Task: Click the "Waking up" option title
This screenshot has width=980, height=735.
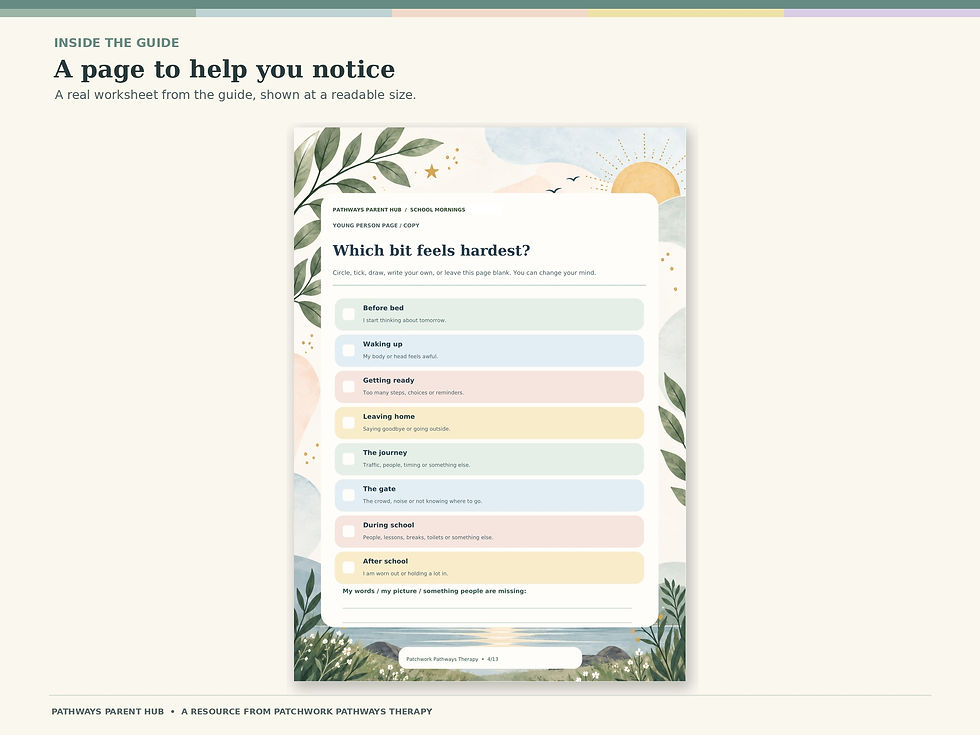Action: click(x=382, y=344)
